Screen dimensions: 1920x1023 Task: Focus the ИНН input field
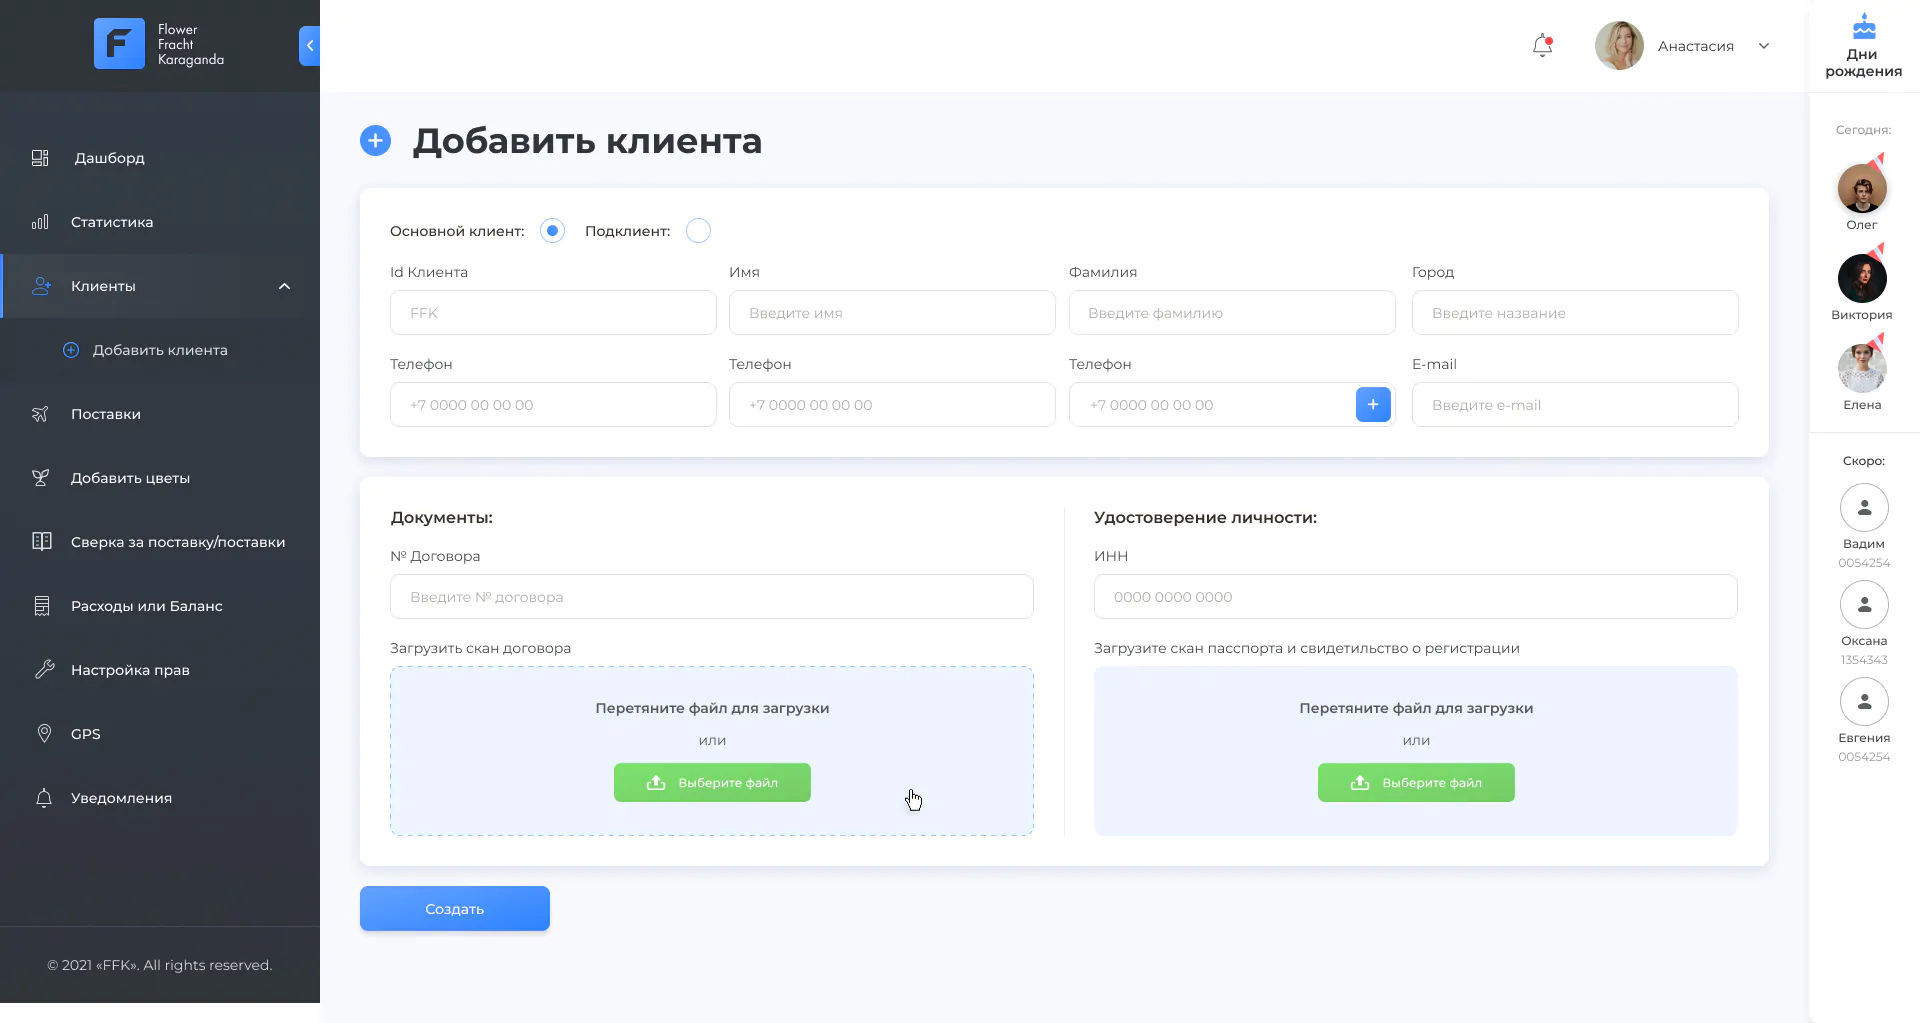(1416, 597)
